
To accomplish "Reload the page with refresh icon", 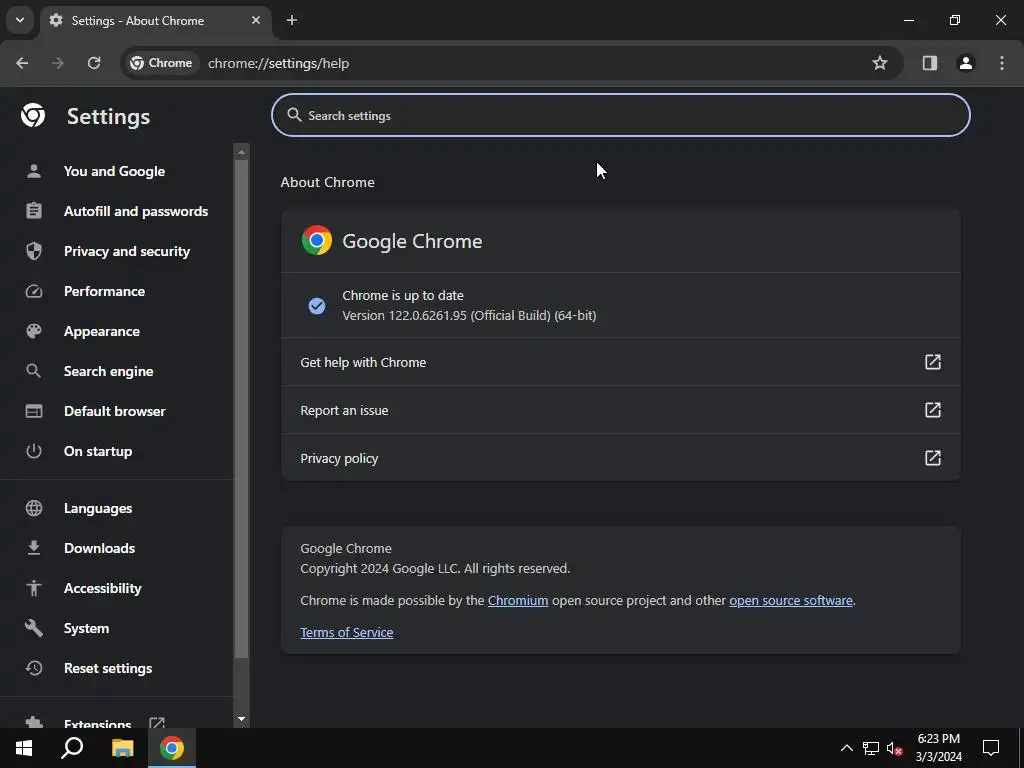I will tap(94, 63).
